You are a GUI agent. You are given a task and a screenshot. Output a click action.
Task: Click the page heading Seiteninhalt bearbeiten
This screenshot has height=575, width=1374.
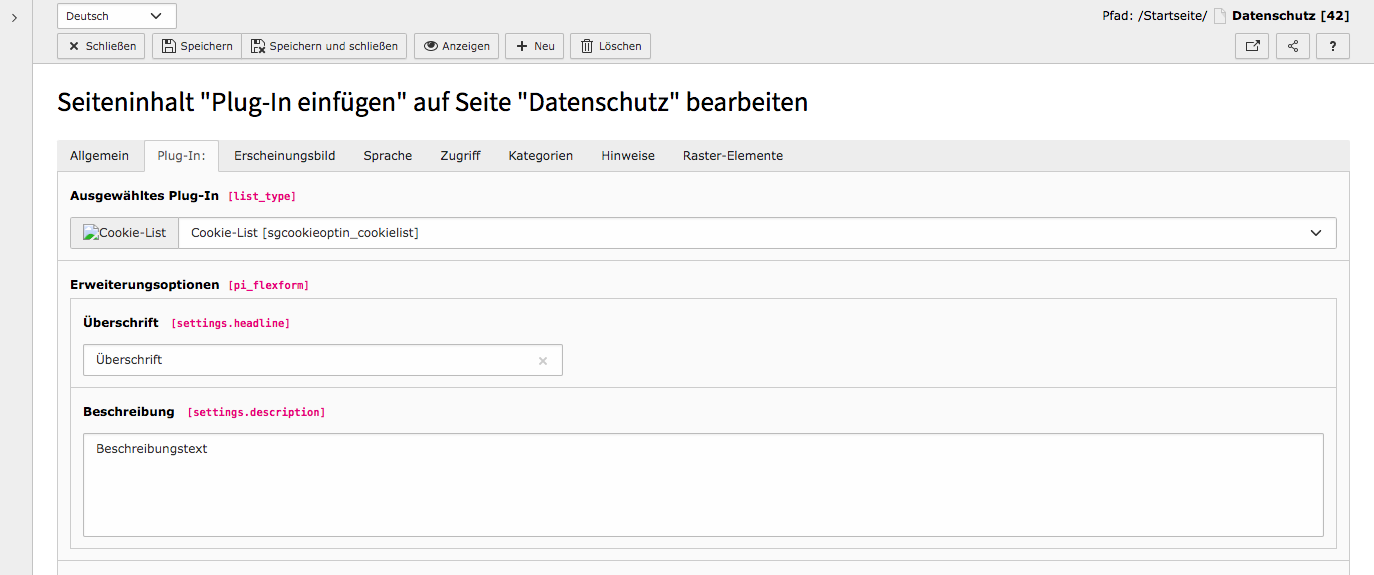[x=433, y=102]
